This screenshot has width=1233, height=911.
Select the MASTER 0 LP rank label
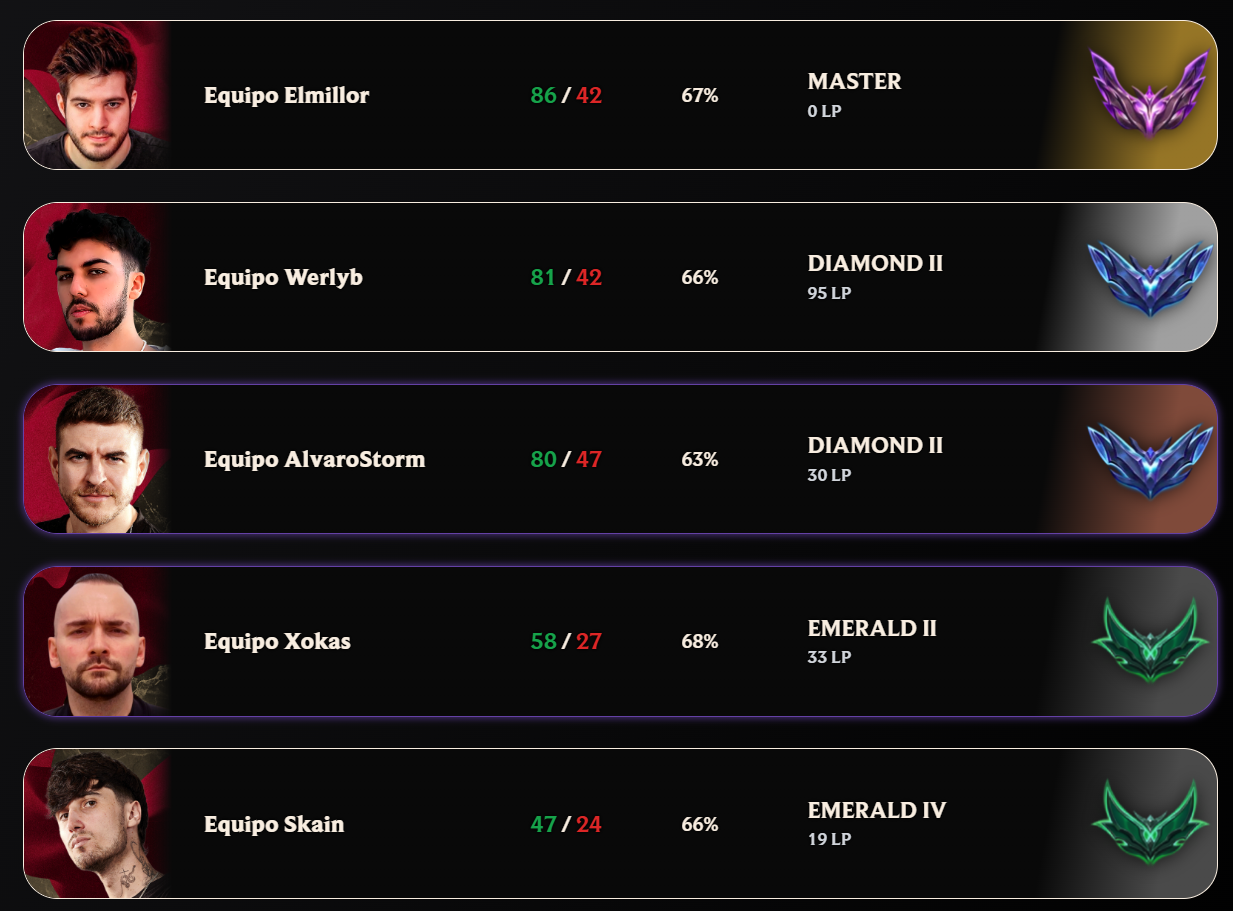(854, 94)
